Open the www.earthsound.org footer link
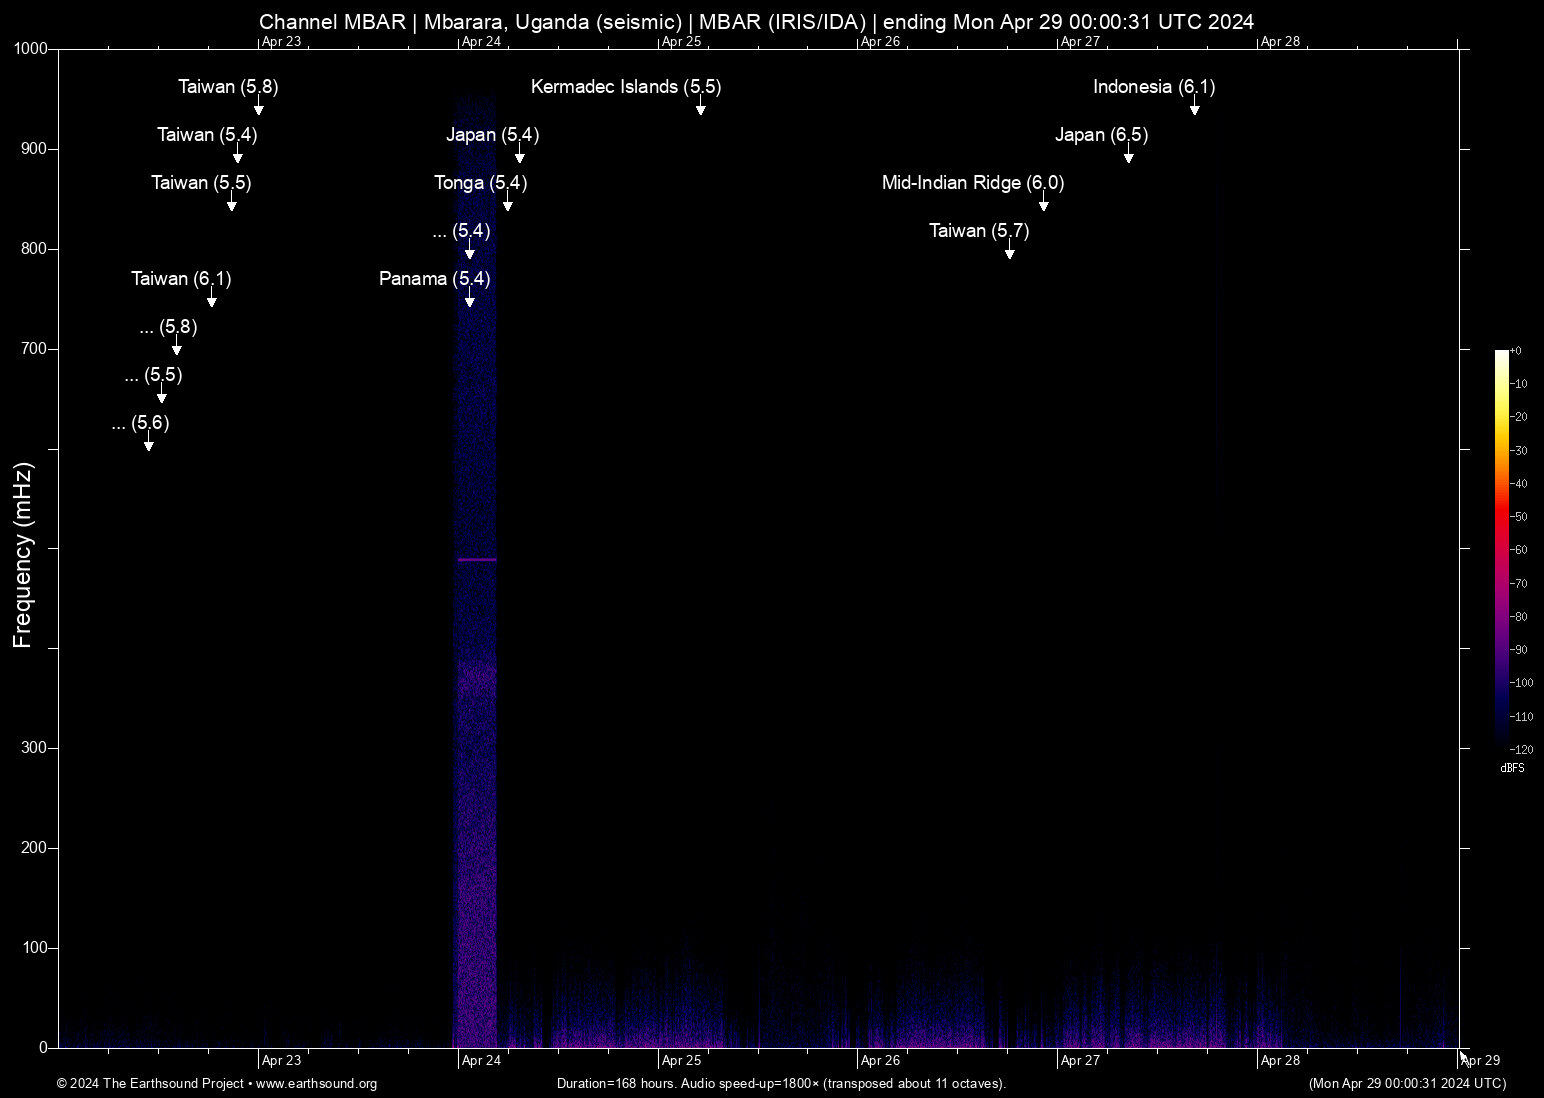Viewport: 1544px width, 1098px height. pyautogui.click(x=316, y=1084)
